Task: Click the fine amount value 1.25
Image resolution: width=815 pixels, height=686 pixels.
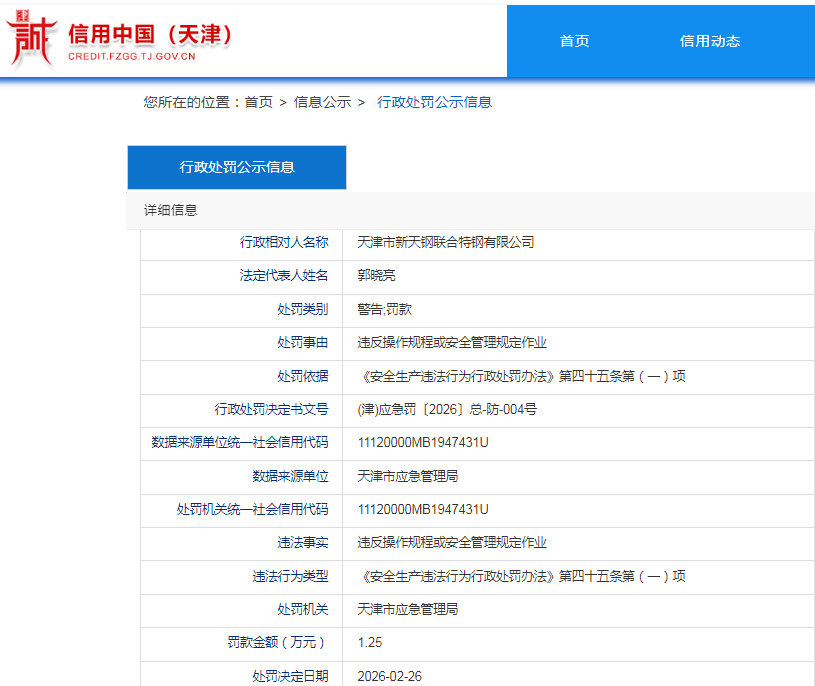Action: click(370, 643)
